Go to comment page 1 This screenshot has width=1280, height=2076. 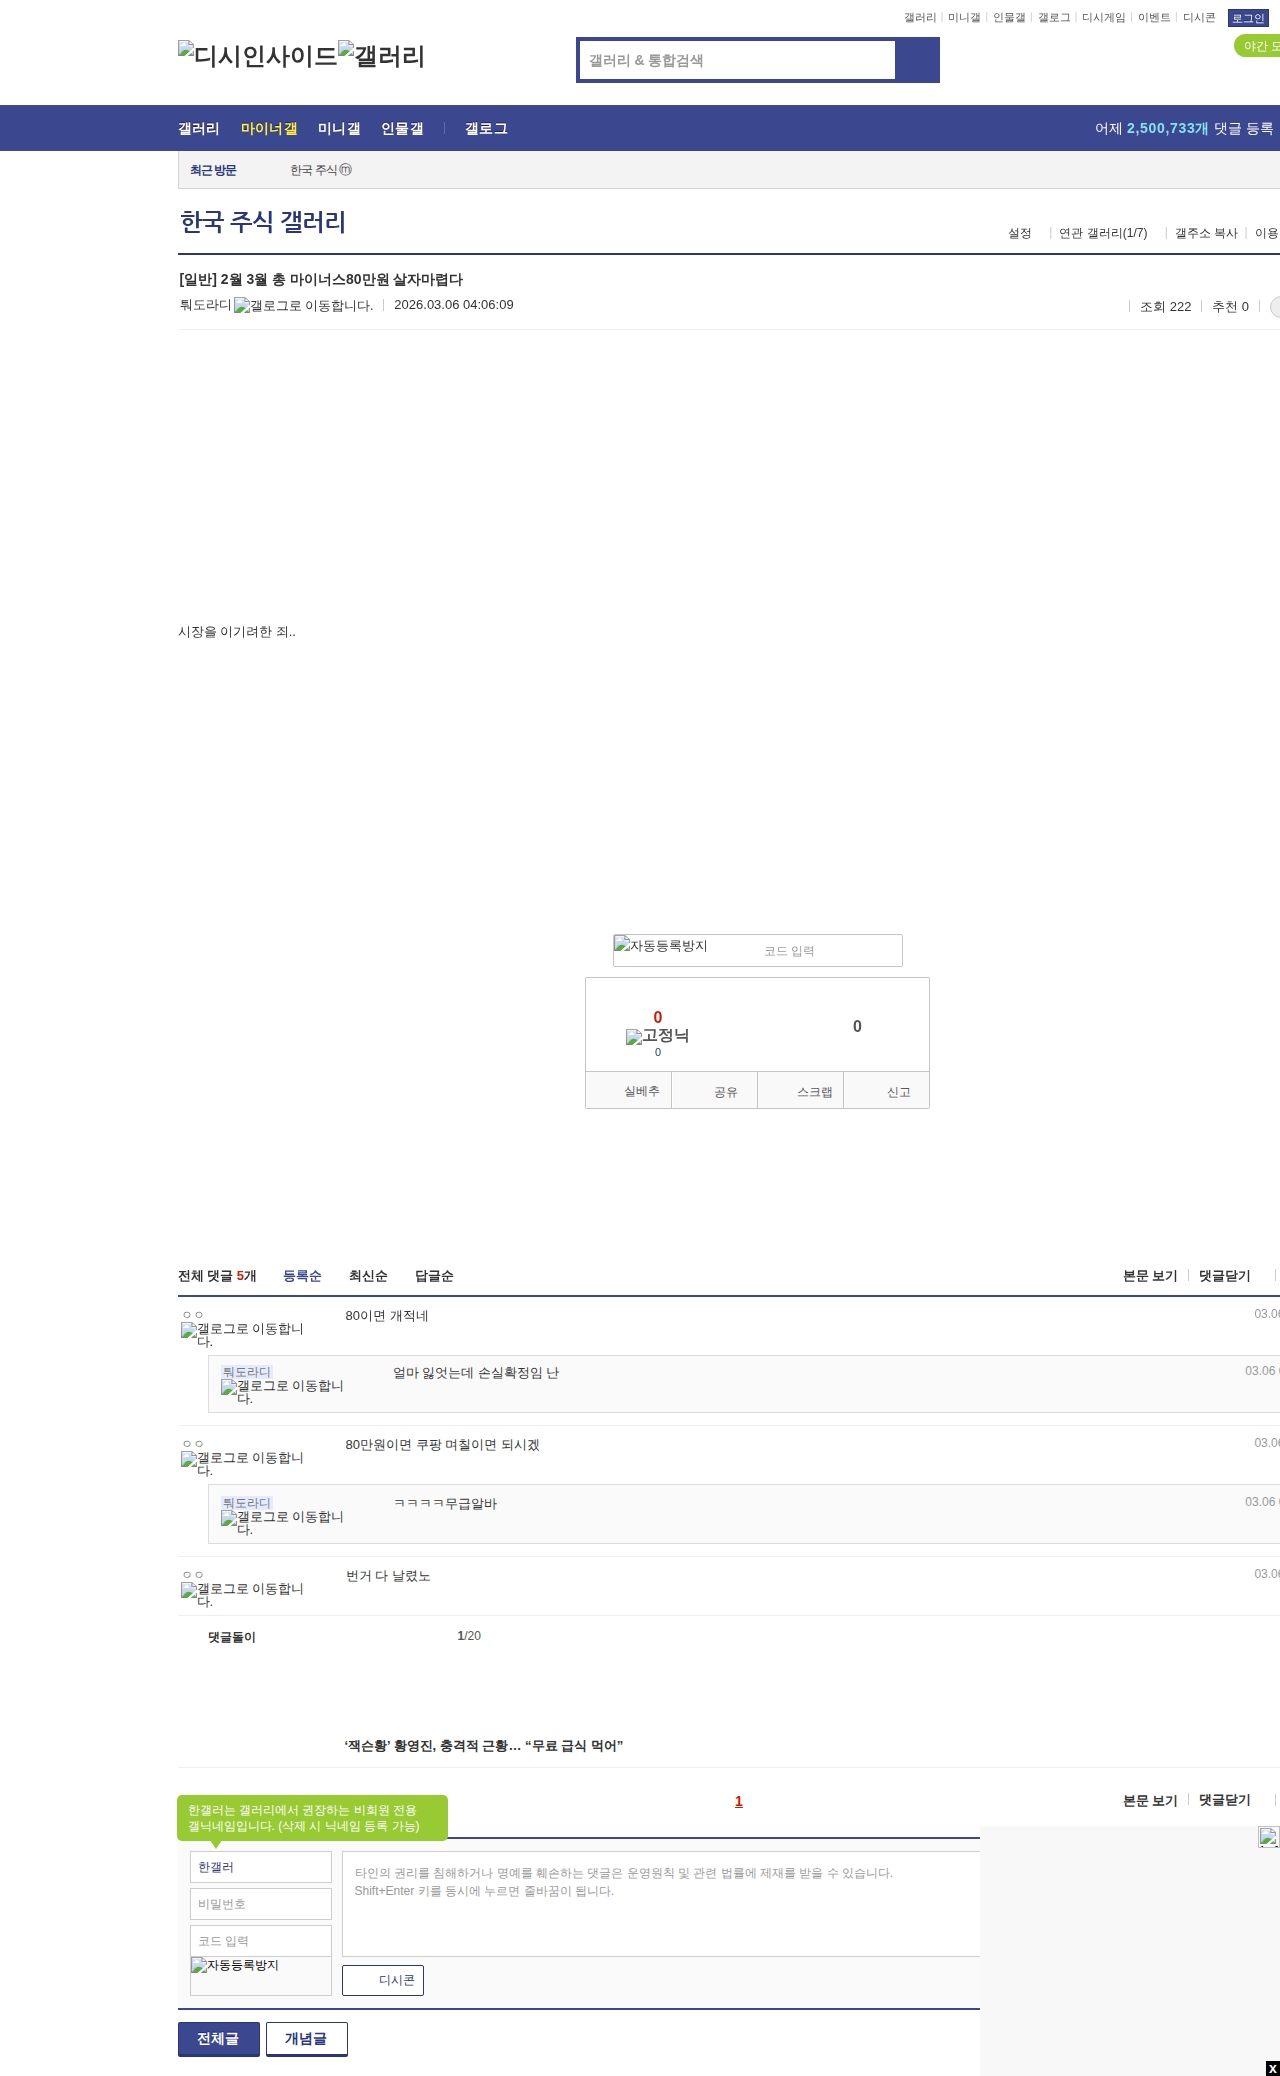coord(739,1801)
